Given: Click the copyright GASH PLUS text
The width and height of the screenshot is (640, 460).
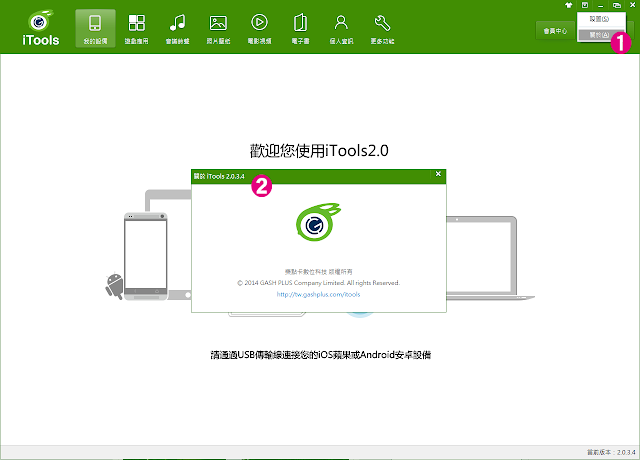Looking at the screenshot, I should [318, 283].
